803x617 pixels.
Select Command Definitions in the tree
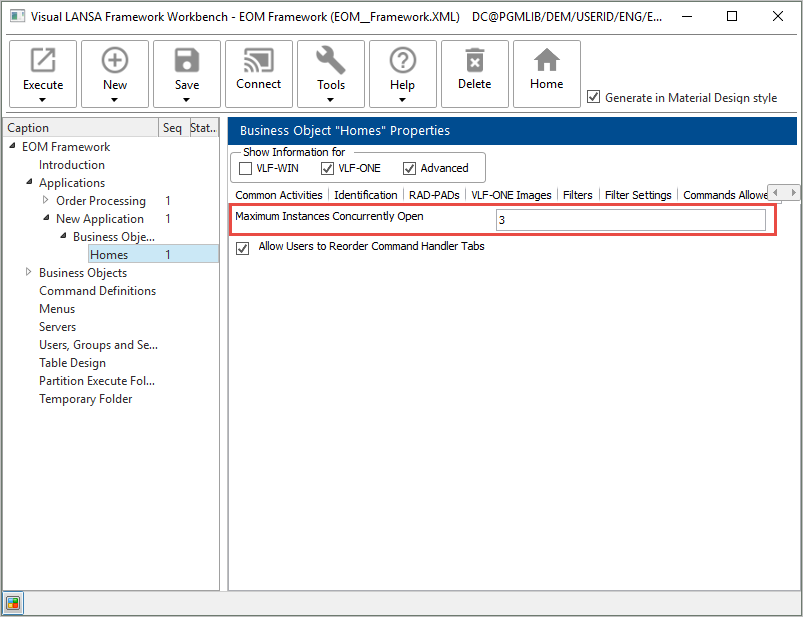coord(97,291)
